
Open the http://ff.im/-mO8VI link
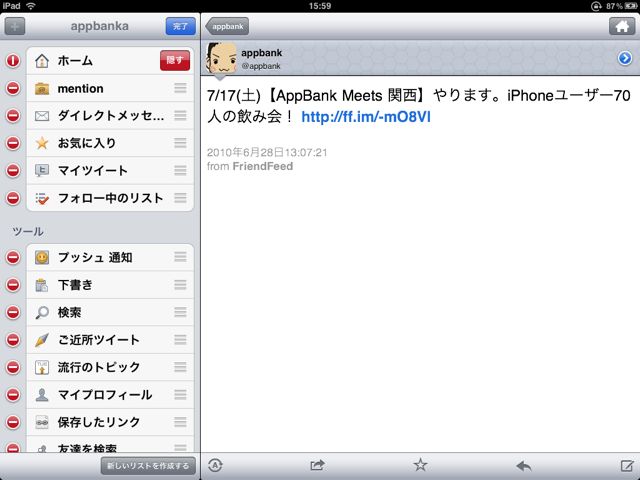[366, 117]
